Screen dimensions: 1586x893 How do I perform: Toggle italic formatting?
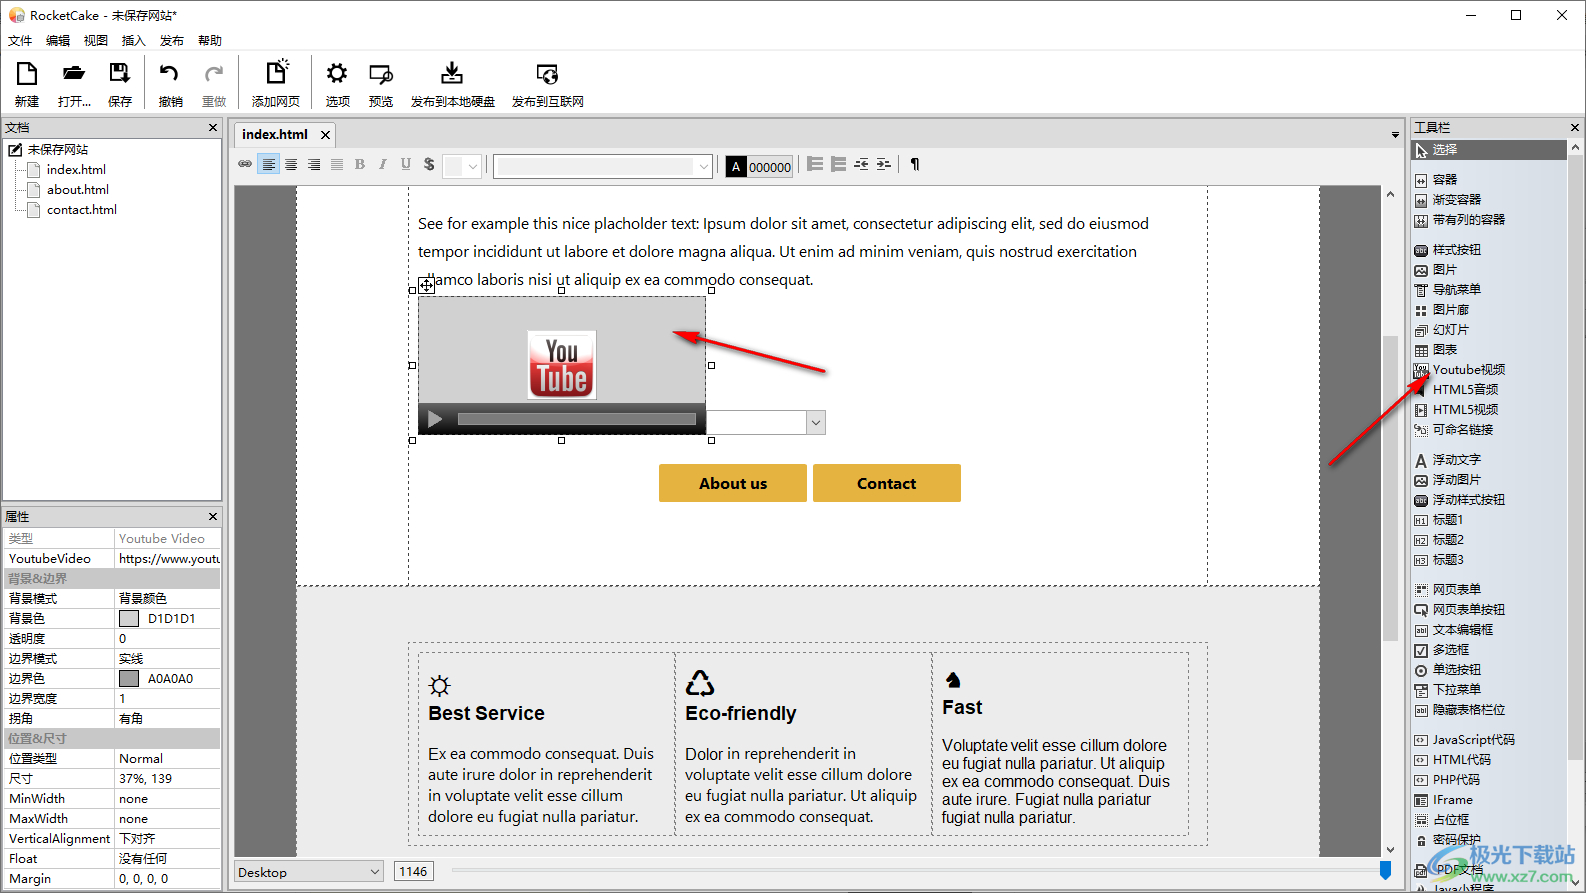pos(383,165)
